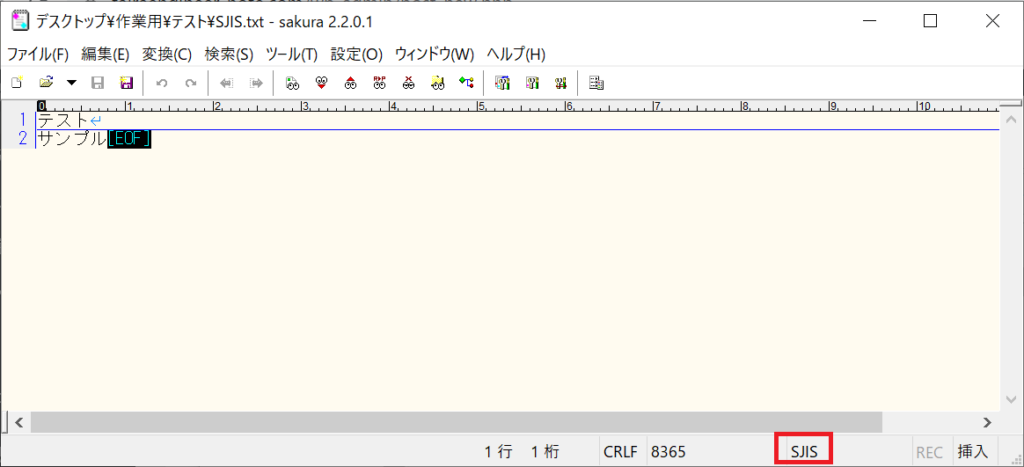This screenshot has width=1024, height=467.
Task: Click Find Previous icon with up arrow
Action: (350, 83)
